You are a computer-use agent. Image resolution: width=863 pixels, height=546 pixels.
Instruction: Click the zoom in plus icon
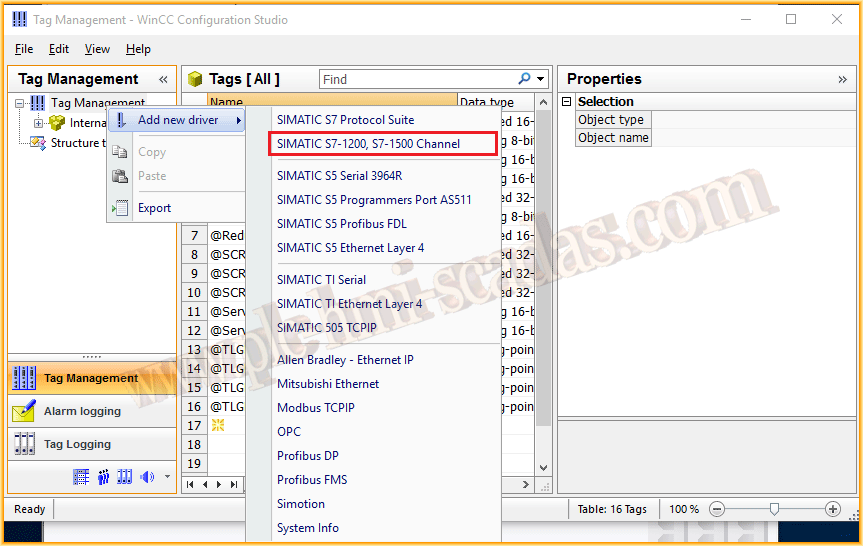[x=832, y=509]
